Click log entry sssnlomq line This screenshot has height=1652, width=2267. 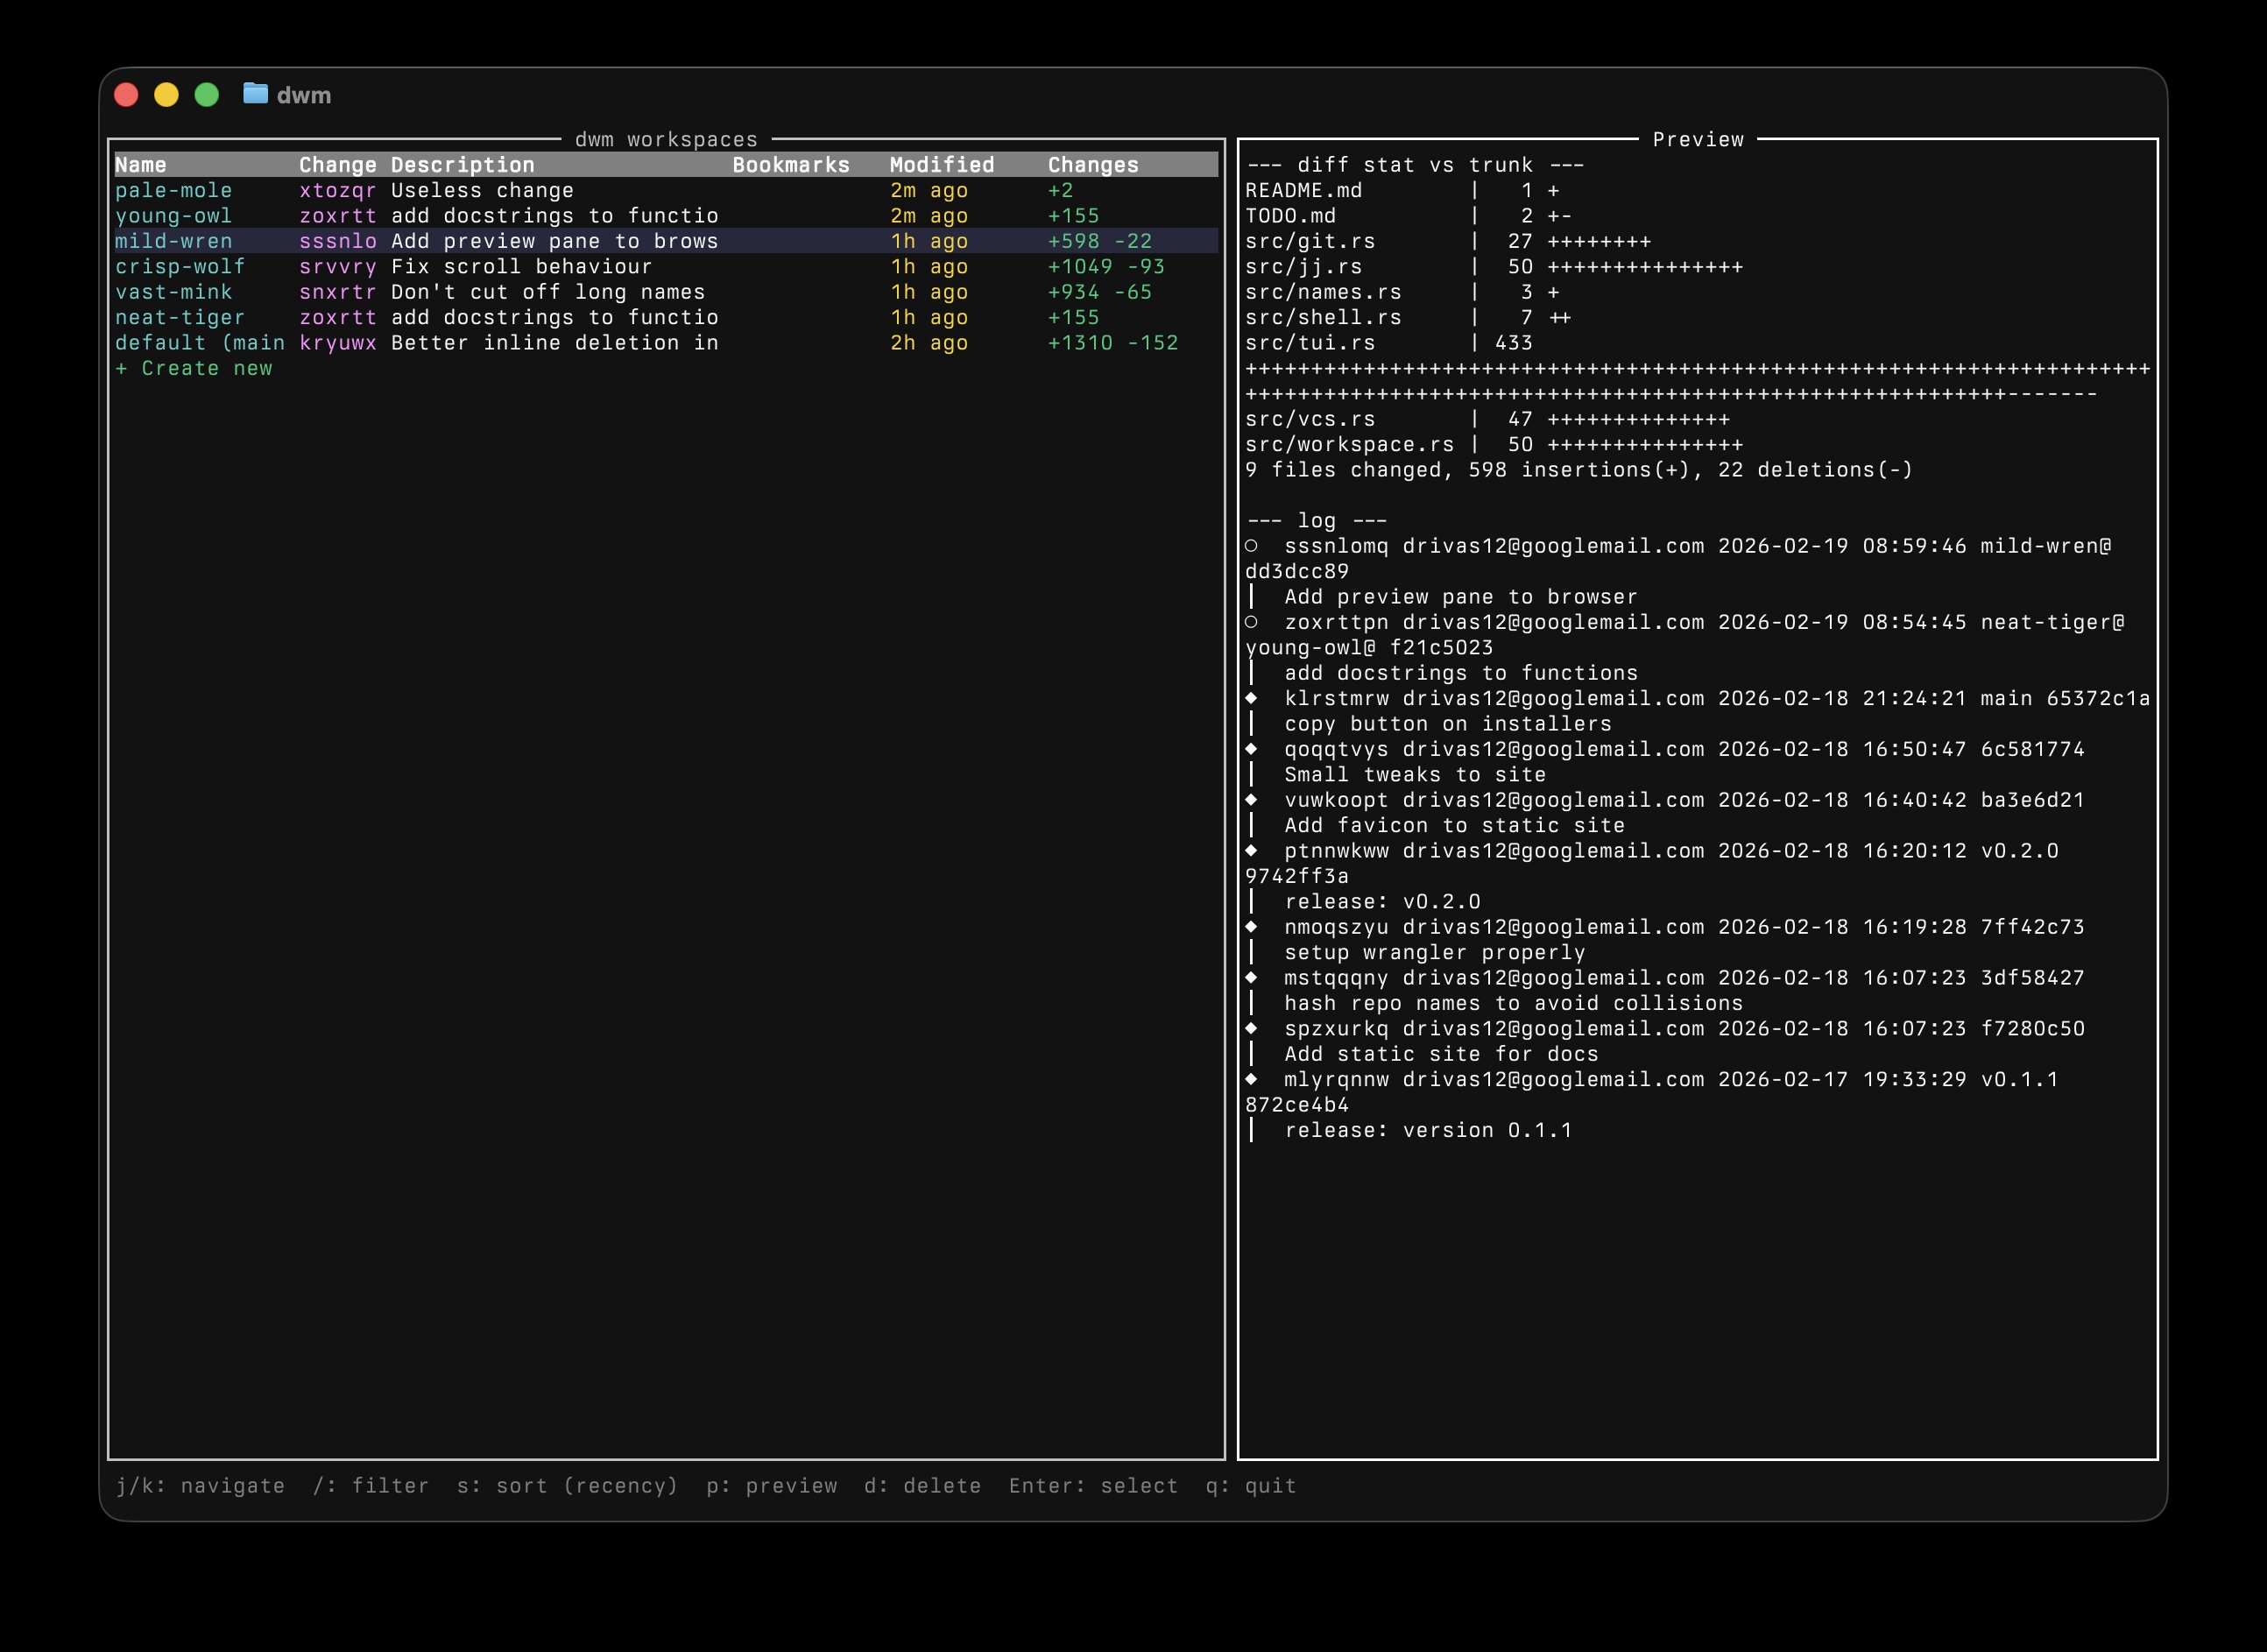click(1678, 546)
